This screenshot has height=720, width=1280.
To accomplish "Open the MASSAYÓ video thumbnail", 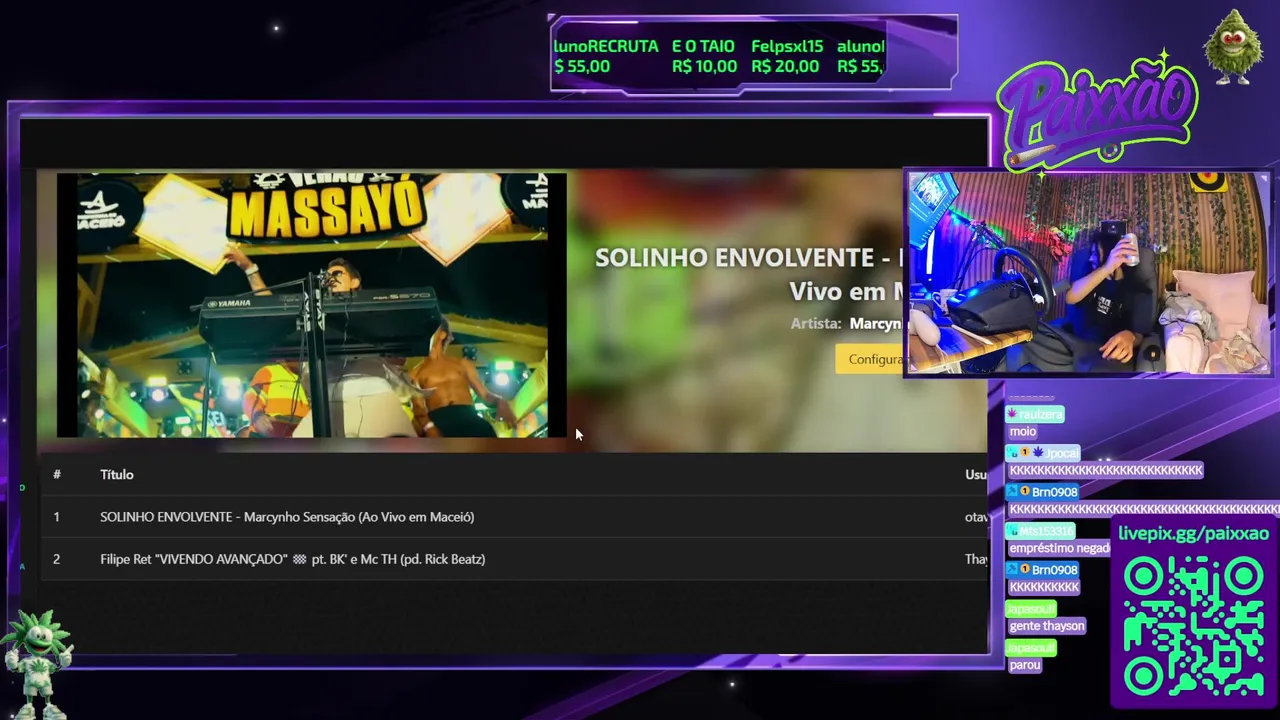I will click(312, 305).
